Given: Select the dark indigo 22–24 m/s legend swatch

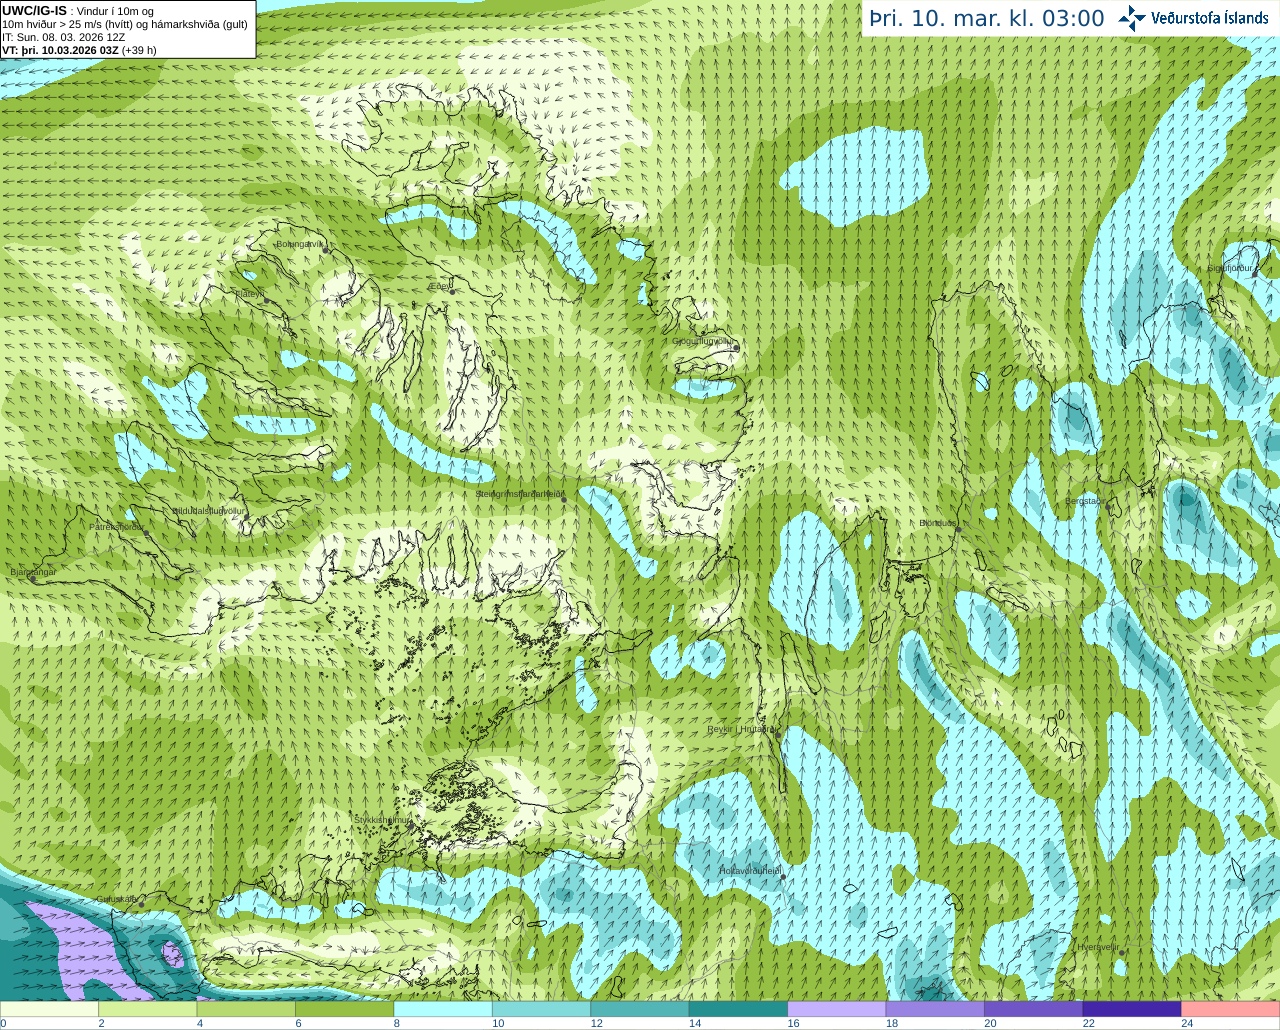Looking at the screenshot, I should (1132, 1009).
